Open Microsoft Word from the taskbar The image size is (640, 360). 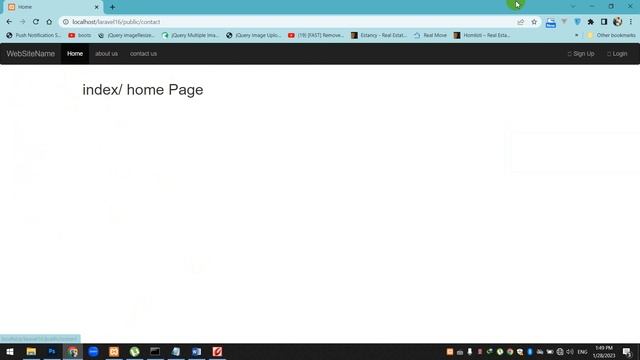pyautogui.click(x=196, y=351)
